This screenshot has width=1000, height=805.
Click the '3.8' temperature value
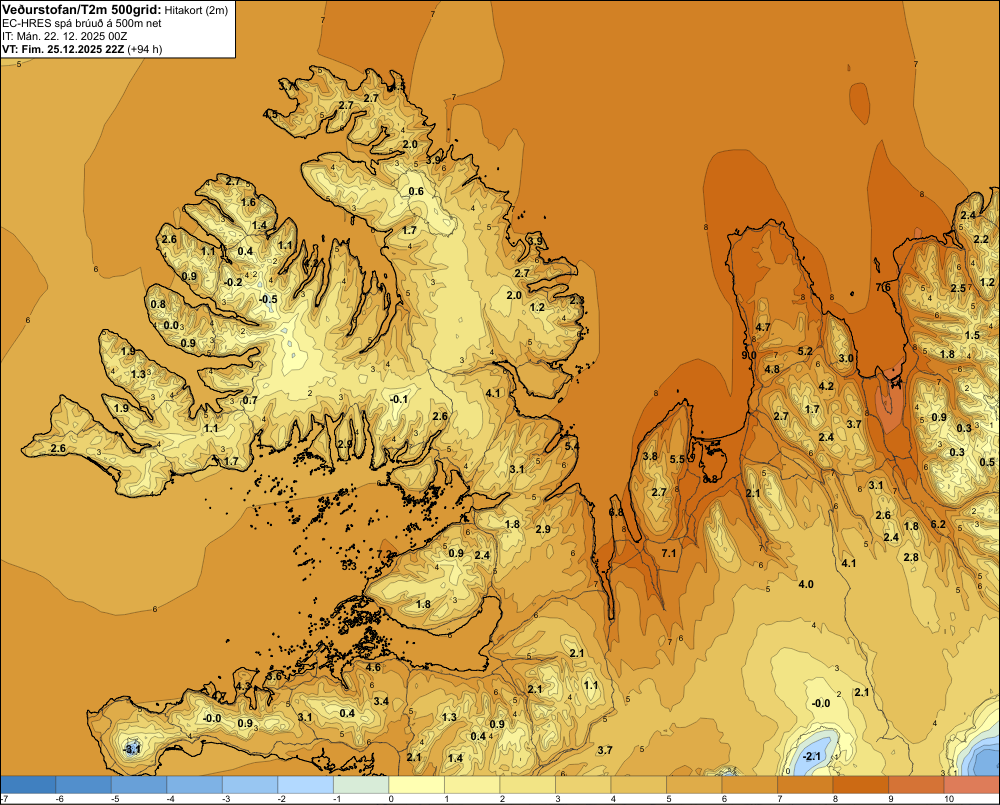click(650, 456)
